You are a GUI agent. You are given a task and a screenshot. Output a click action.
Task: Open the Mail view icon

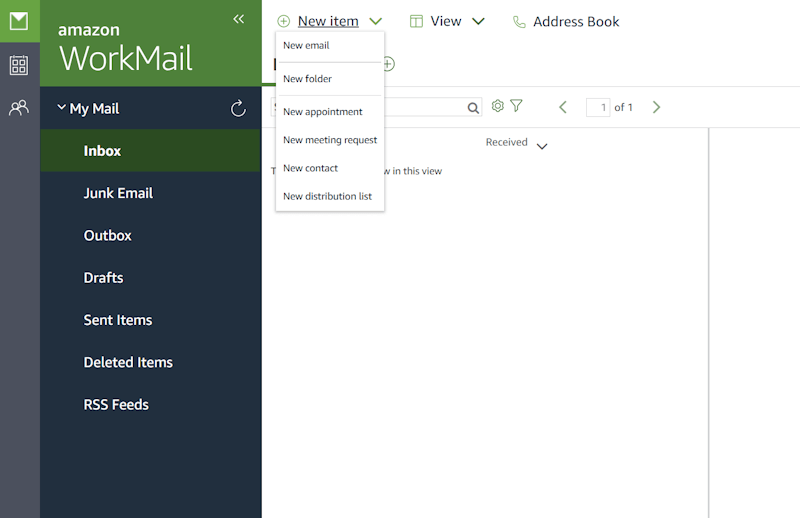pyautogui.click(x=19, y=21)
